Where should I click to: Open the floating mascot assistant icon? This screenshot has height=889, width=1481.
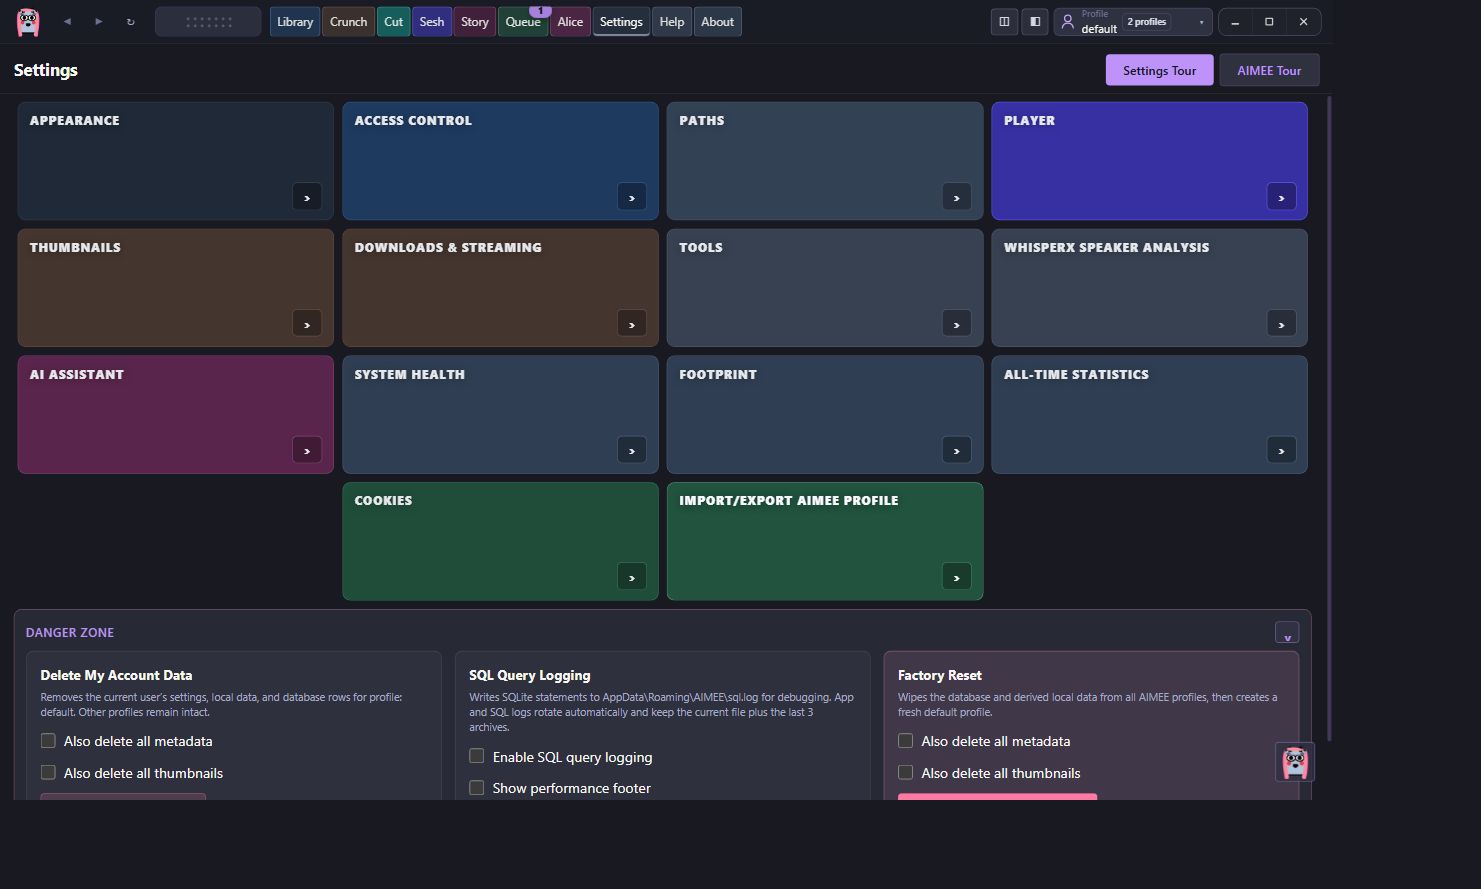pyautogui.click(x=1295, y=762)
